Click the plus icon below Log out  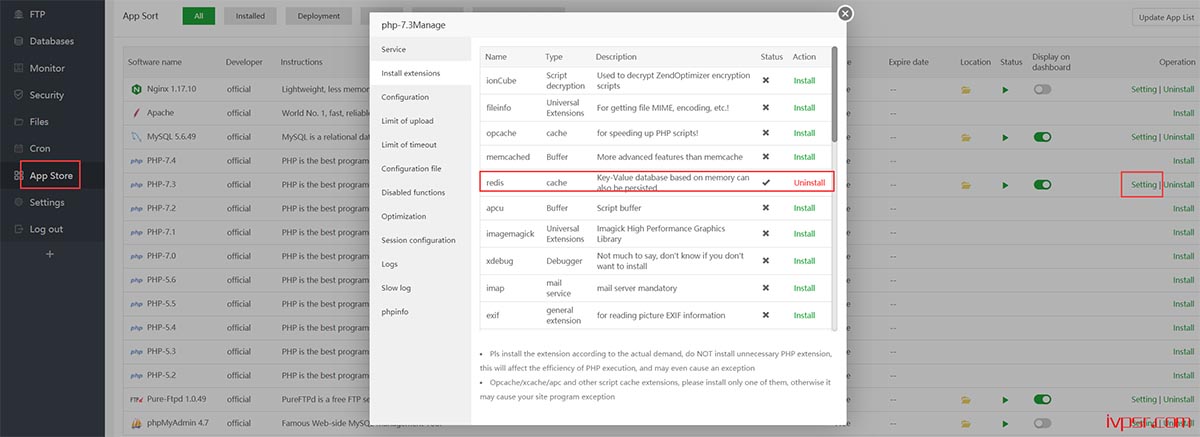(x=50, y=254)
